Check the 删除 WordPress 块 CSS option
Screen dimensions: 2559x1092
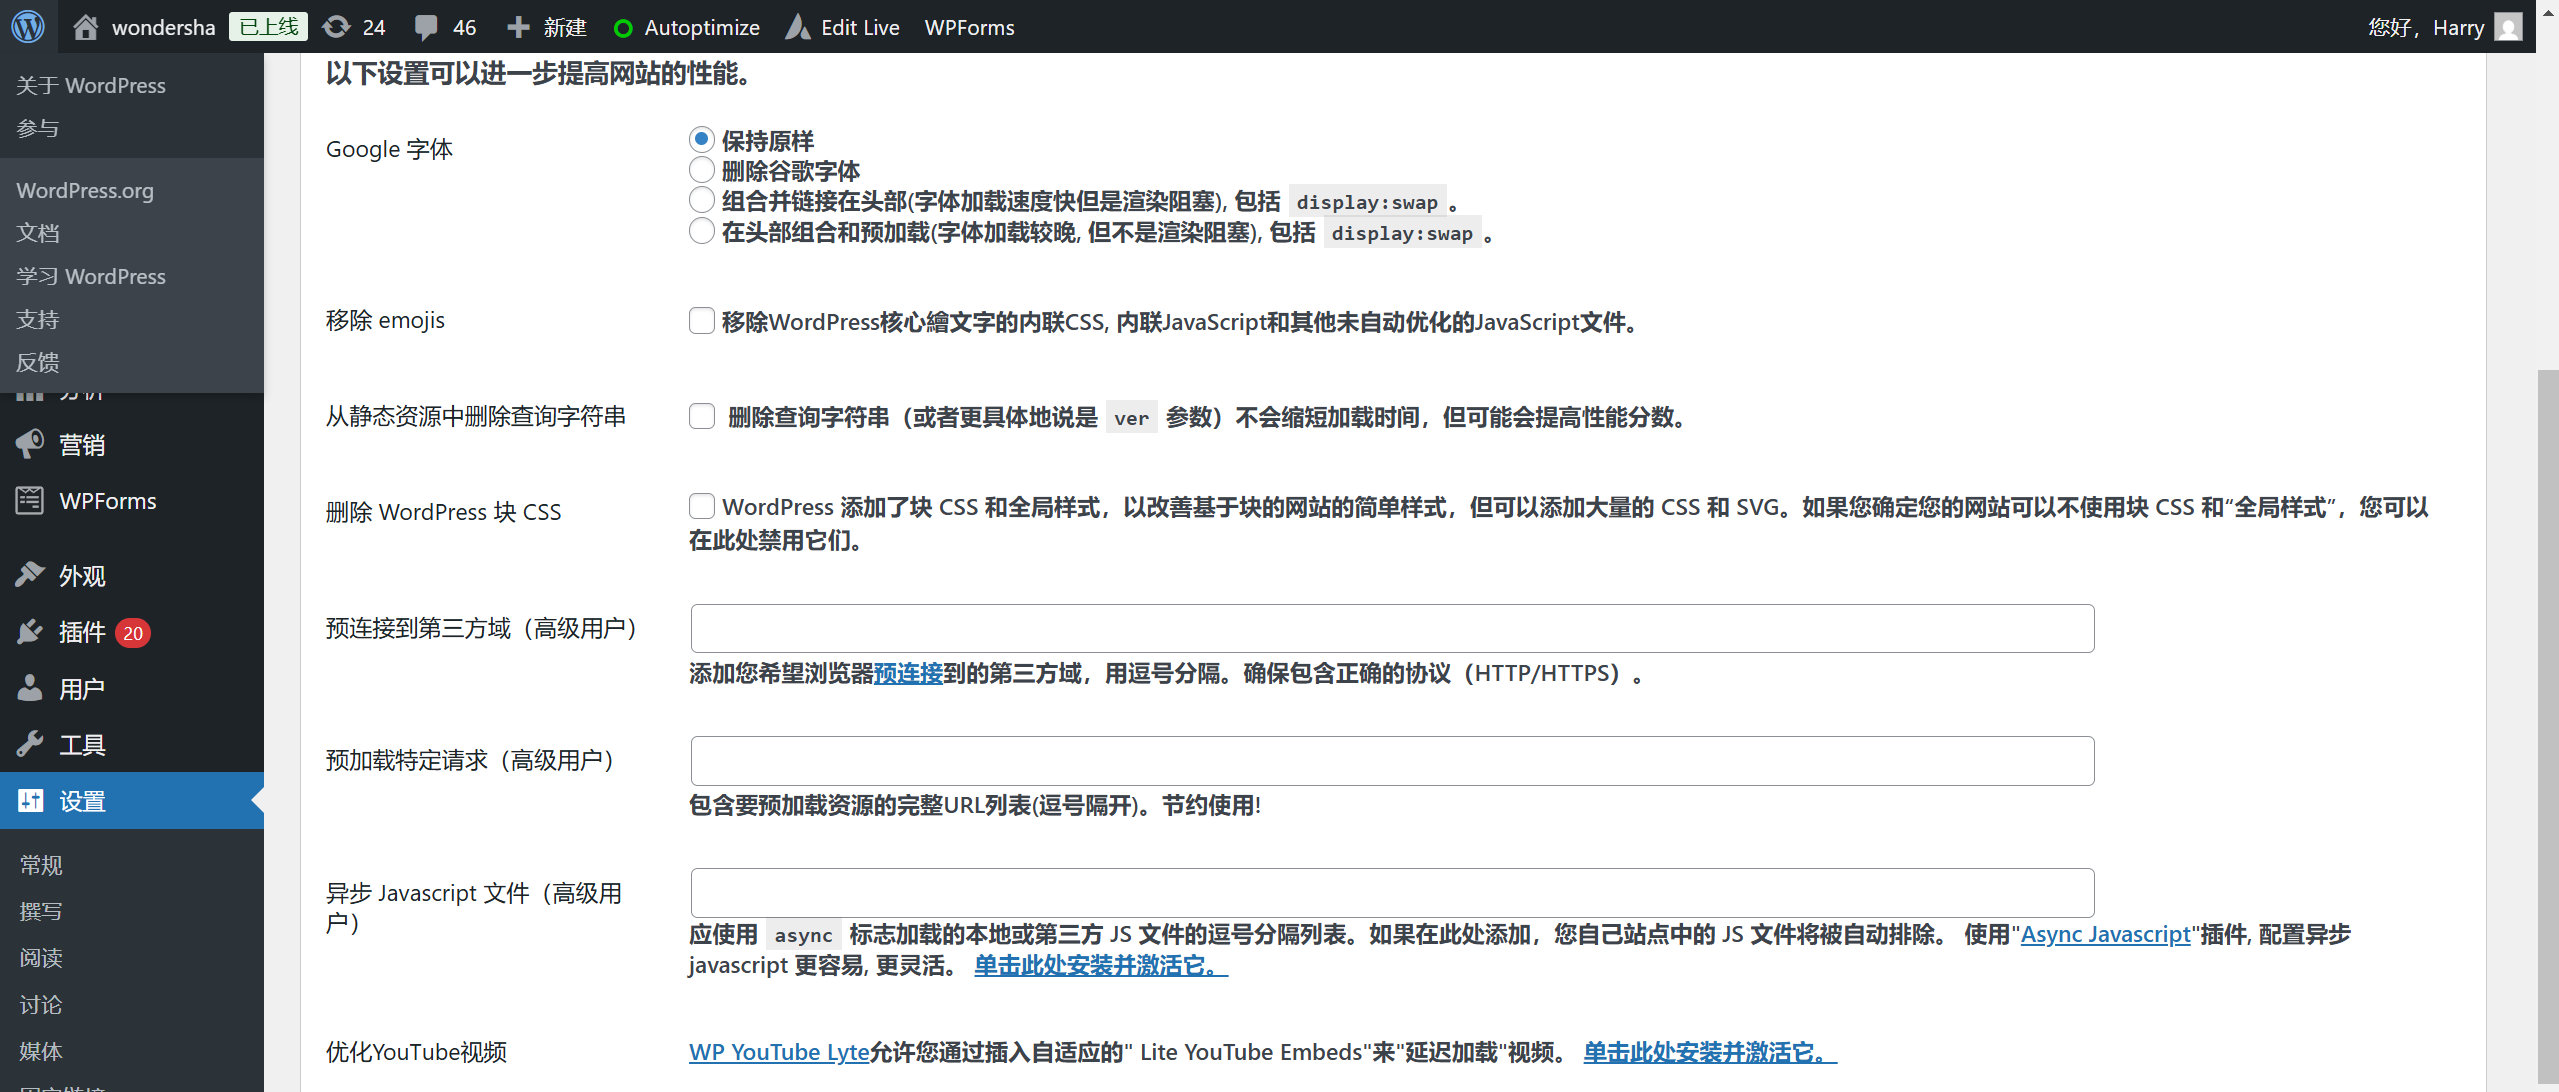pyautogui.click(x=701, y=506)
